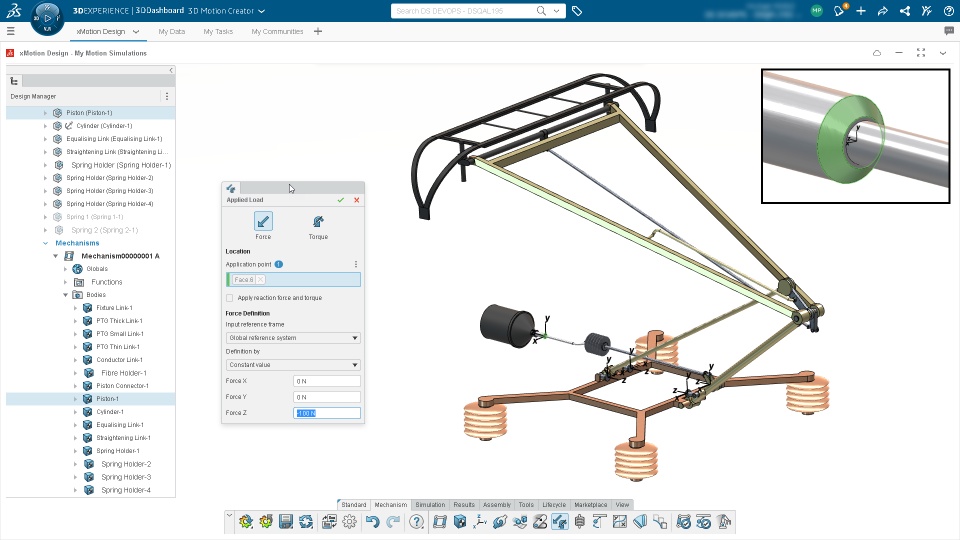Image resolution: width=960 pixels, height=540 pixels.
Task: Click the shaded cube icon in action bar
Action: coord(460,522)
